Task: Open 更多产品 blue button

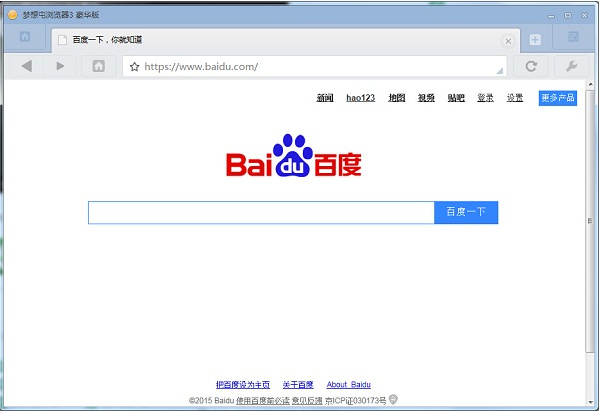Action: (558, 98)
